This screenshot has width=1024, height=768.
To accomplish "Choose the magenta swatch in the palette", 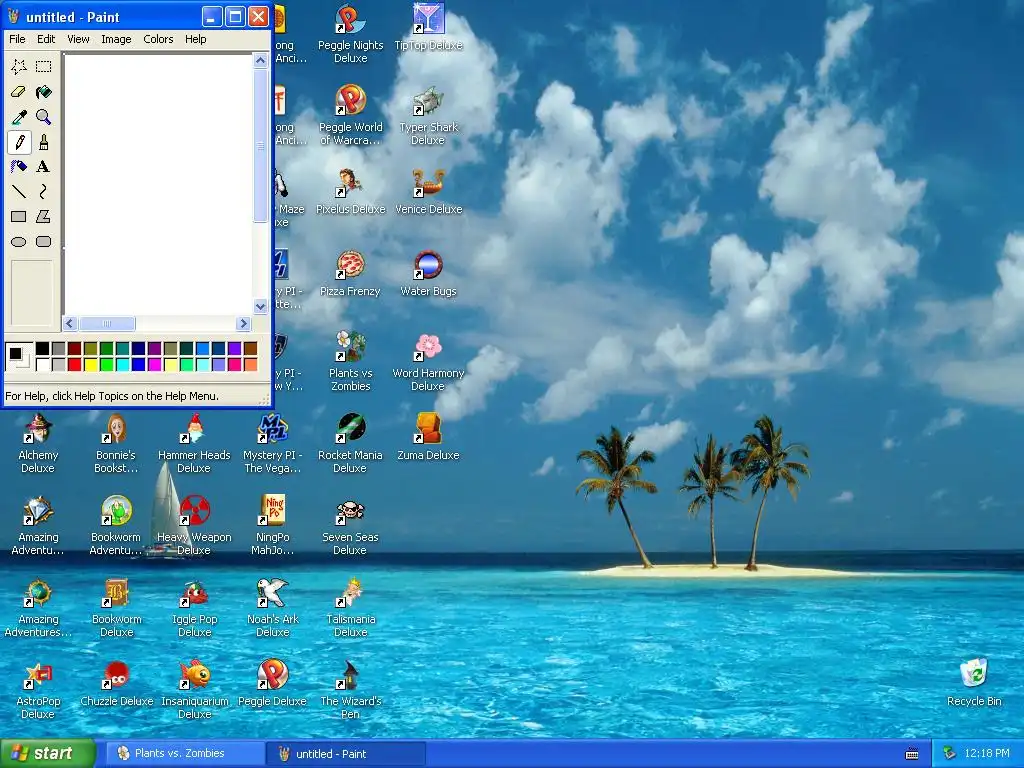I will point(154,364).
